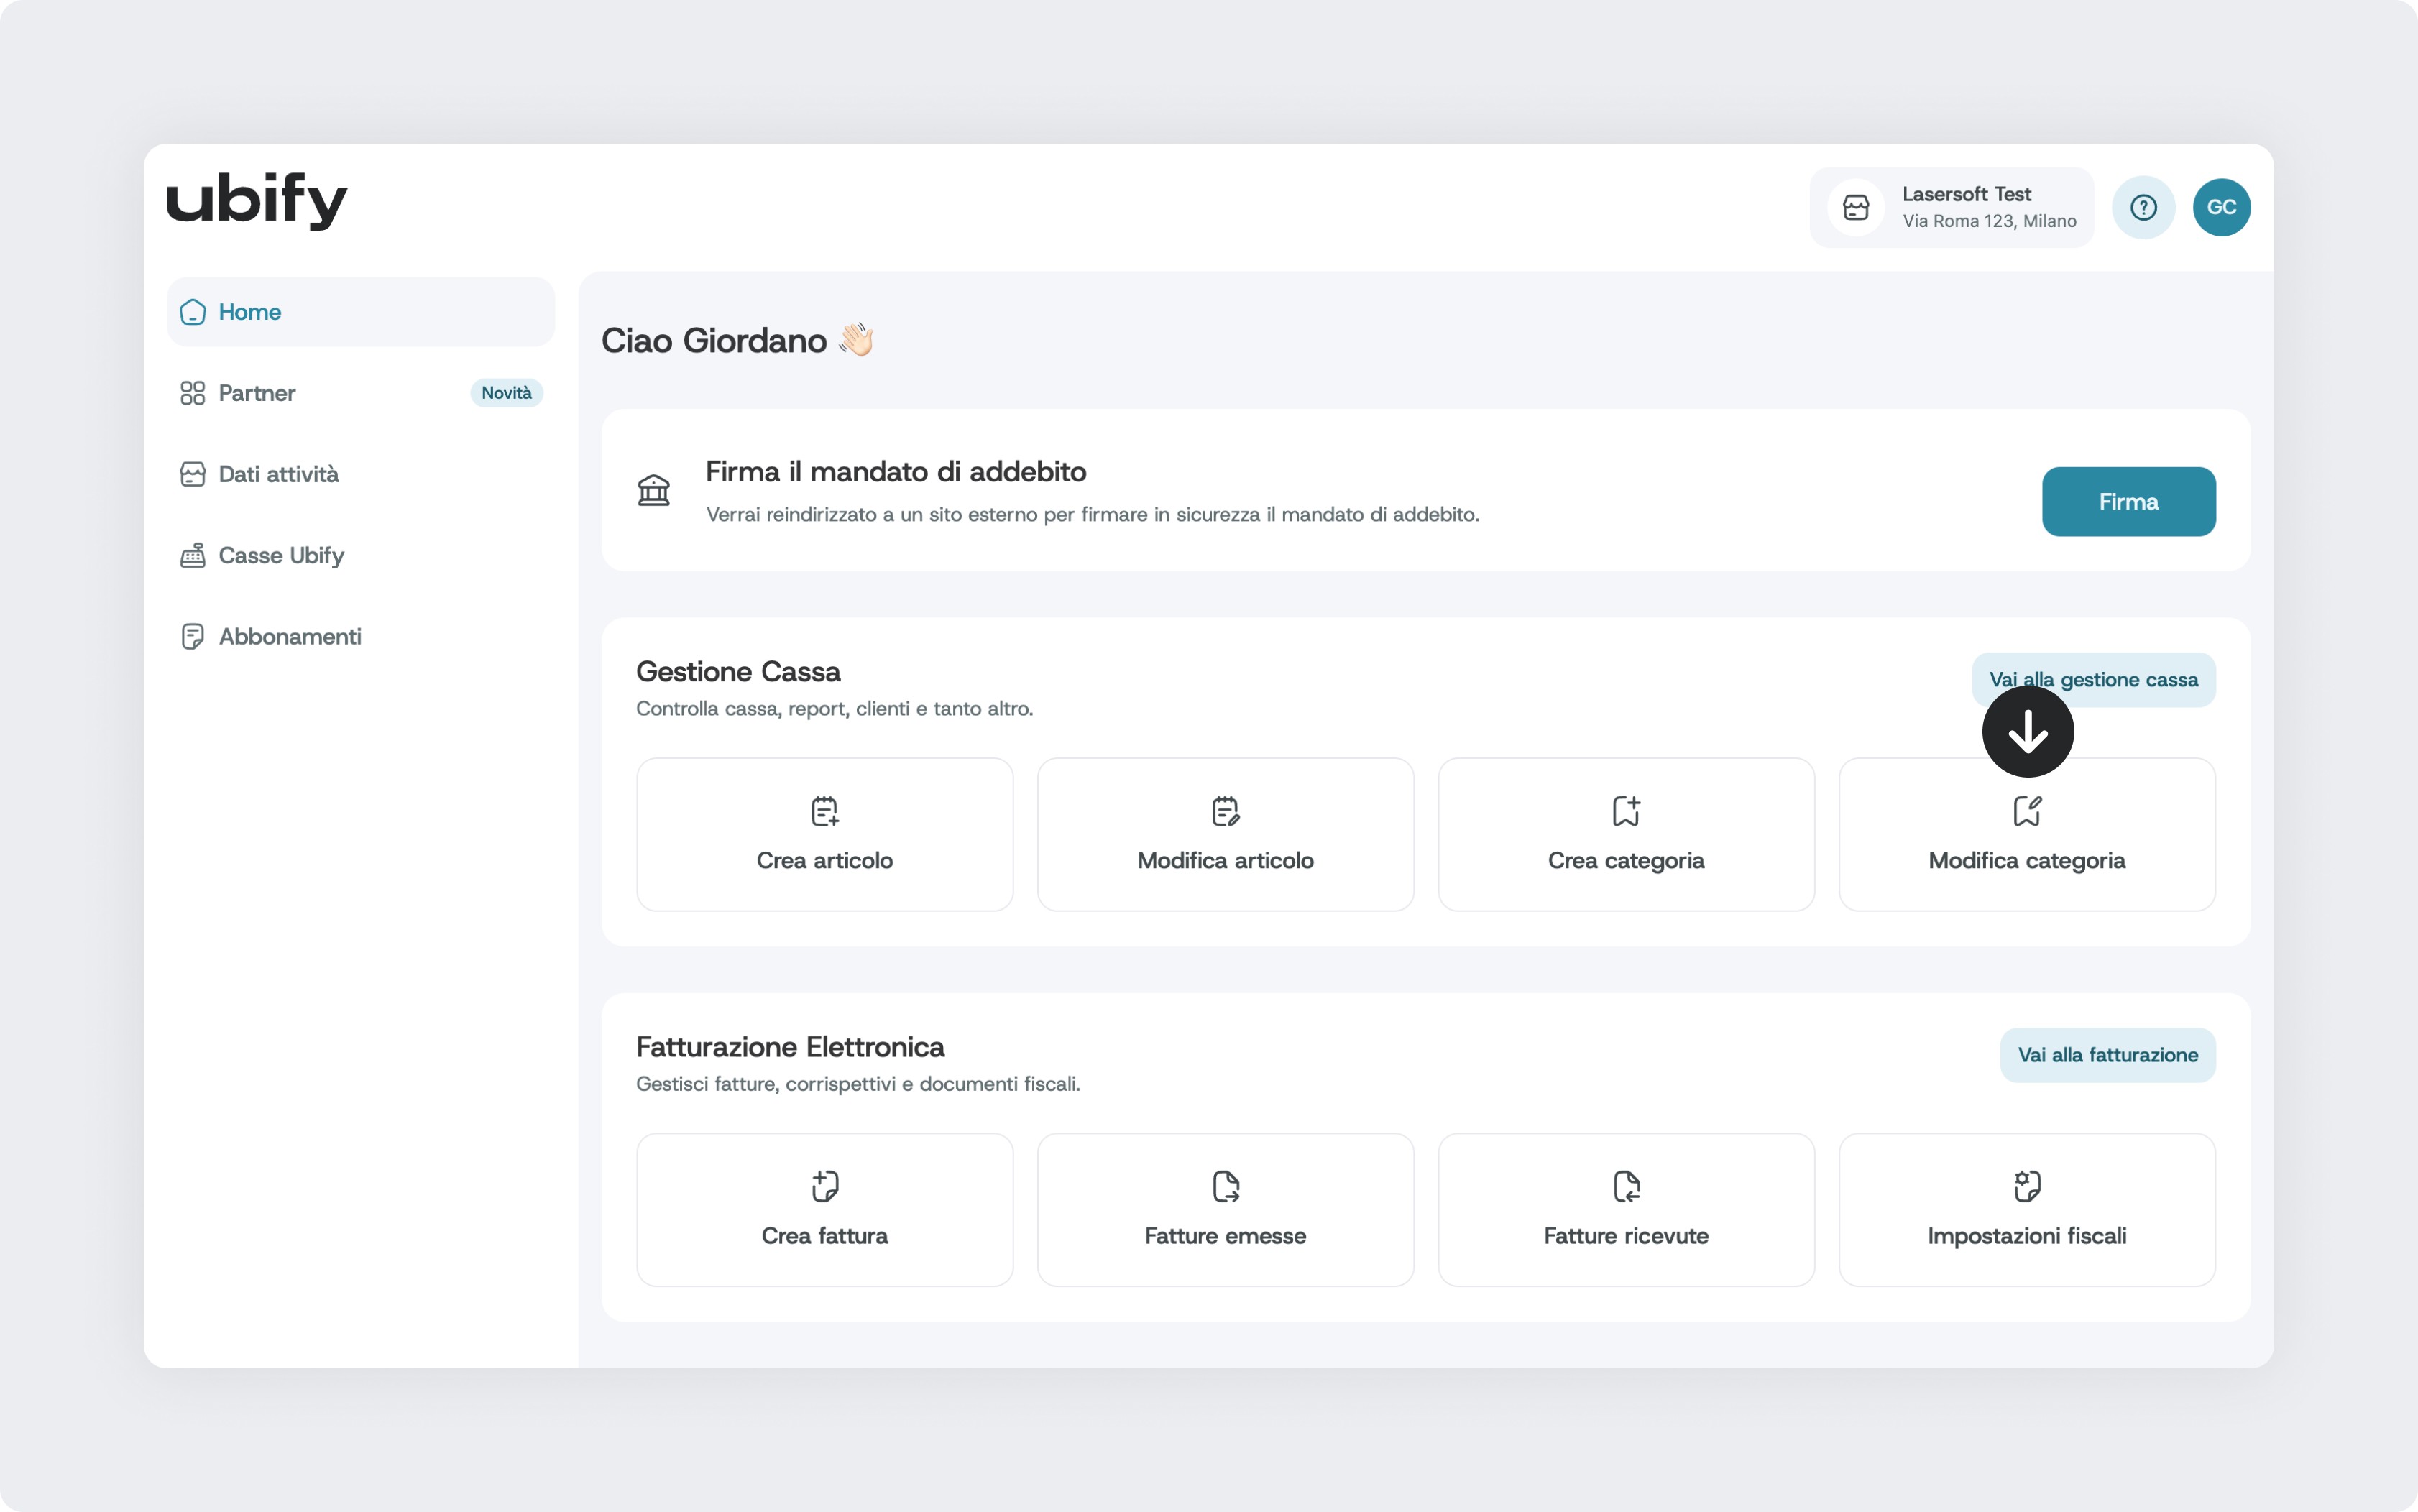Click Vai alla fatturazione link

[x=2107, y=1055]
